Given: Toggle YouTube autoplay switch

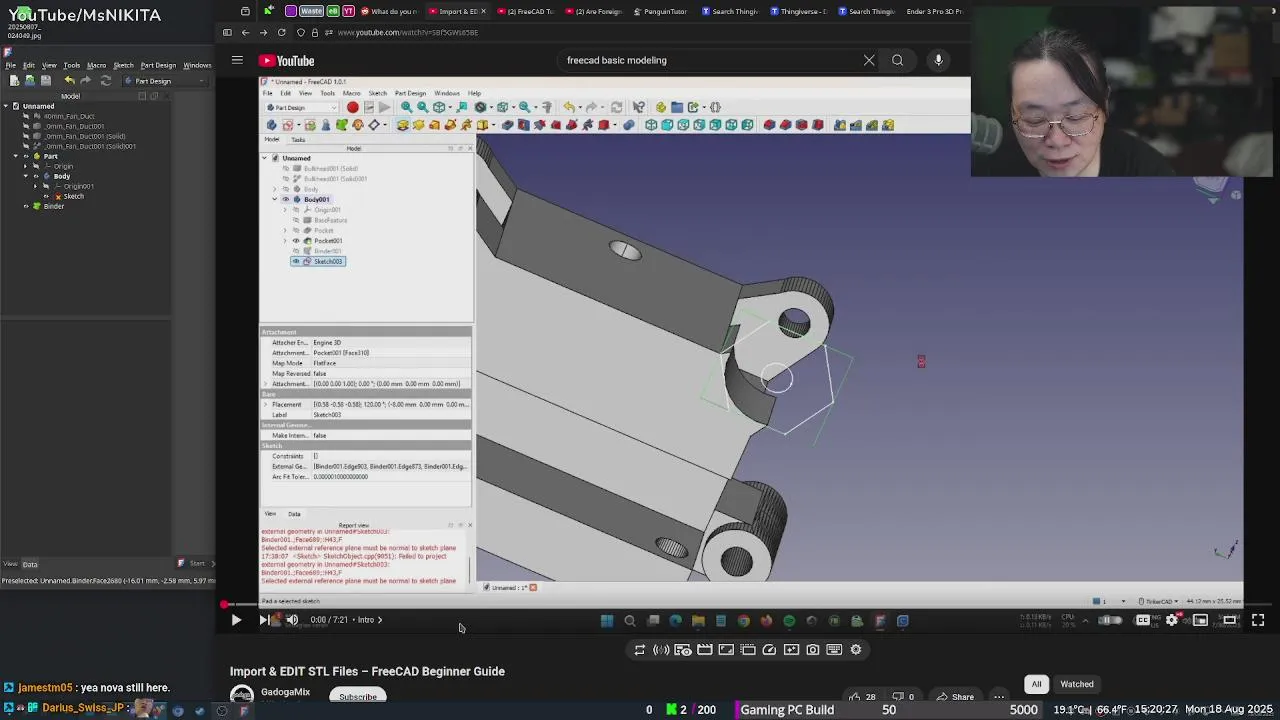Looking at the screenshot, I should coord(1110,620).
